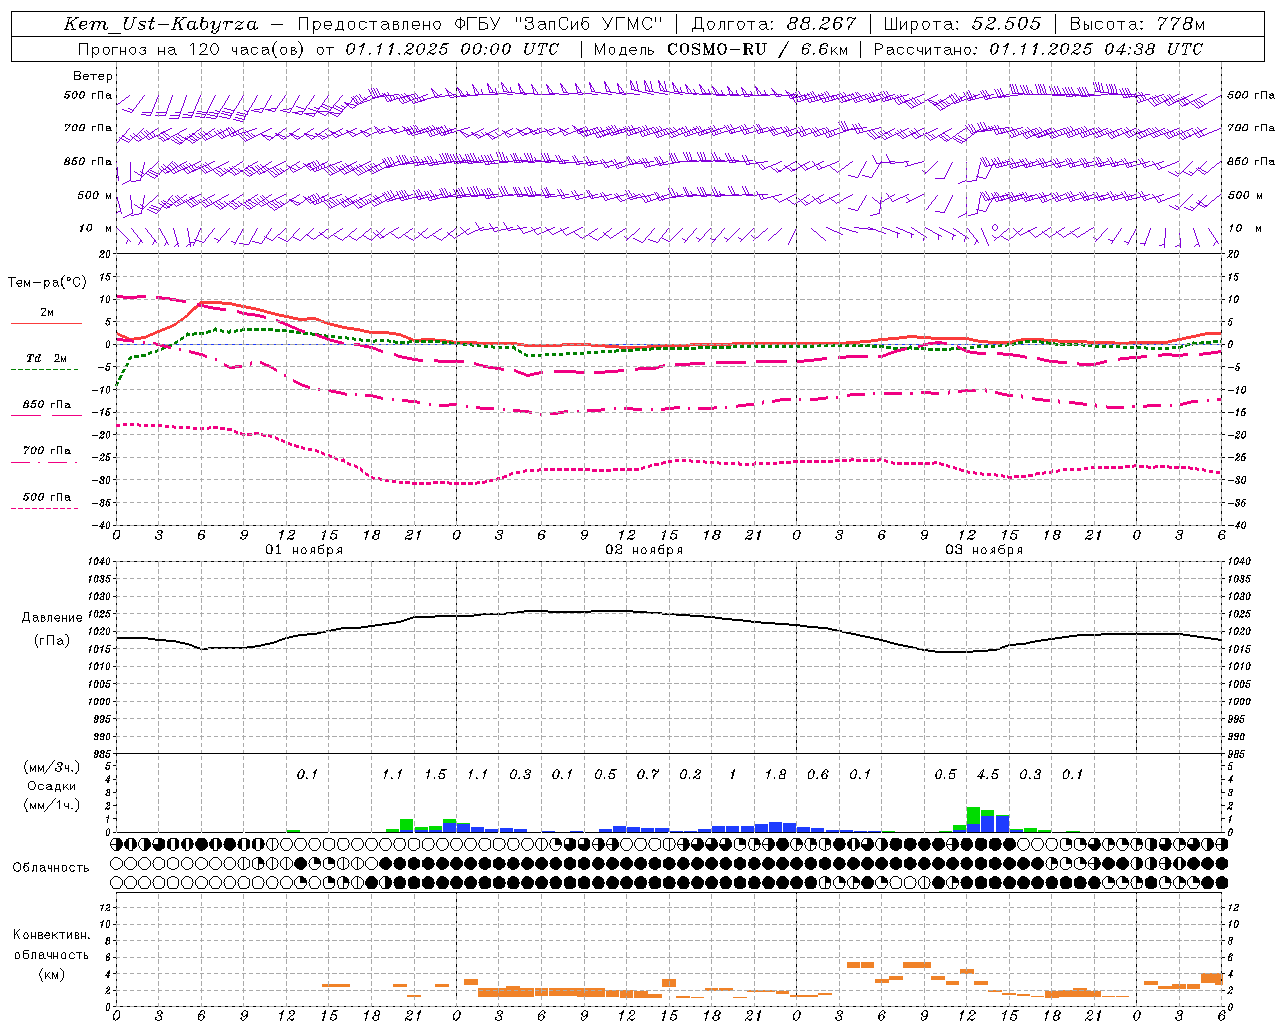Click the 500 гПа temperature legend entry
The image size is (1280, 1024).
click(x=47, y=497)
